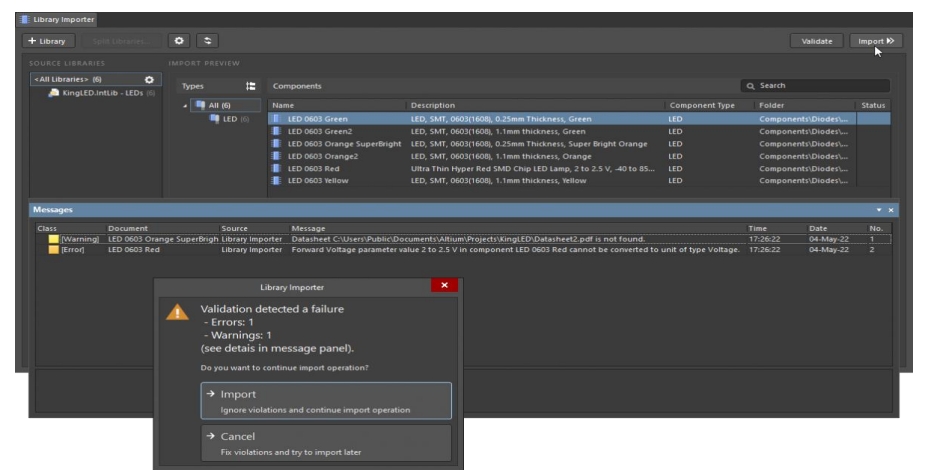The width and height of the screenshot is (925, 470).
Task: Click the settings gear toolbar button
Action: tap(179, 41)
